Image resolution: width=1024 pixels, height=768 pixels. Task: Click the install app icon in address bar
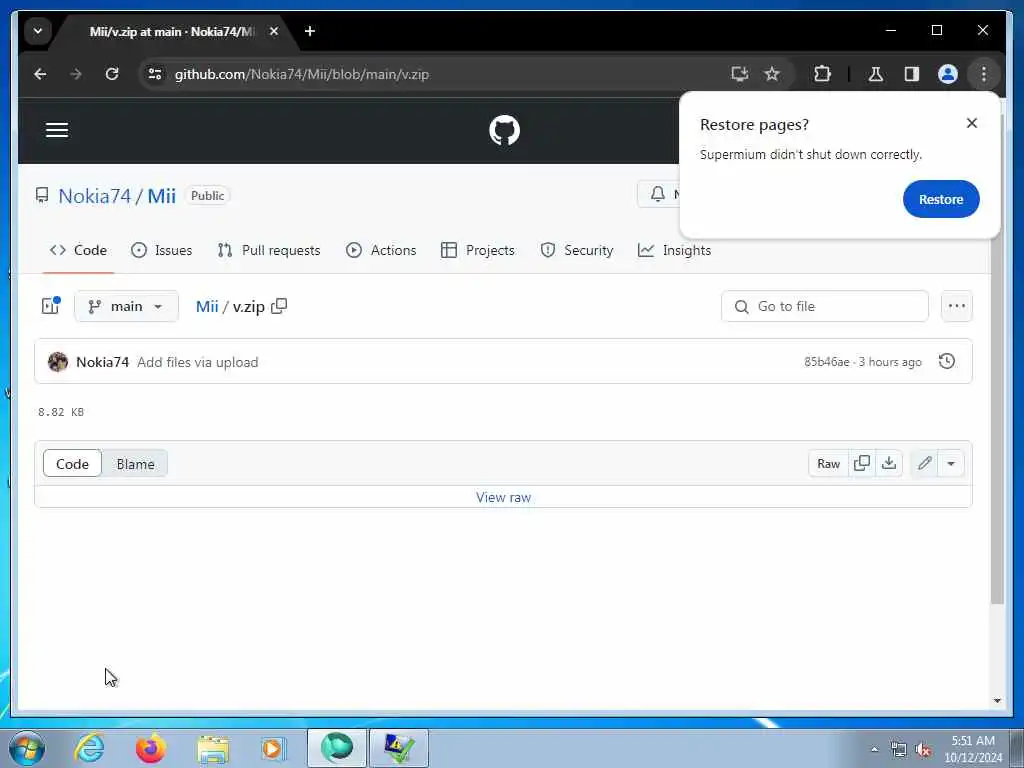pos(739,74)
